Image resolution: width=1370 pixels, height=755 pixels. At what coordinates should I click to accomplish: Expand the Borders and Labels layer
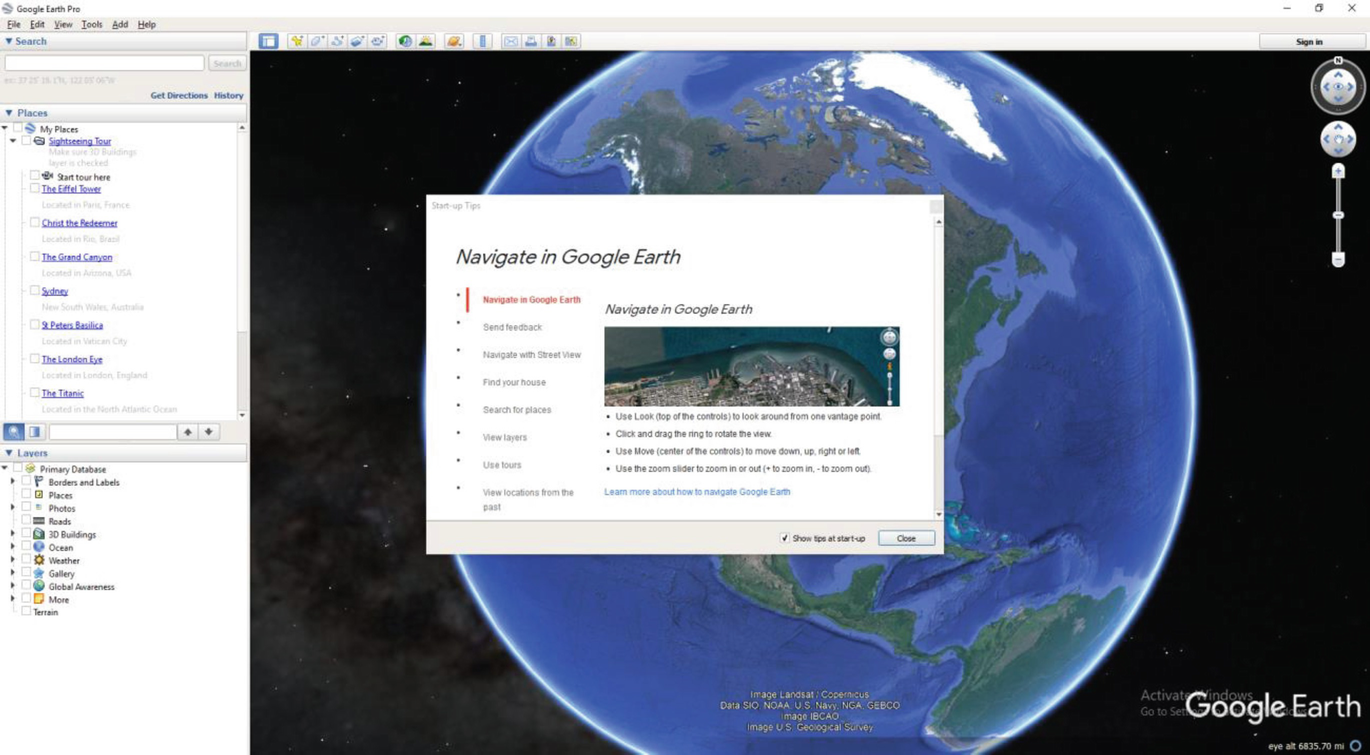point(13,482)
